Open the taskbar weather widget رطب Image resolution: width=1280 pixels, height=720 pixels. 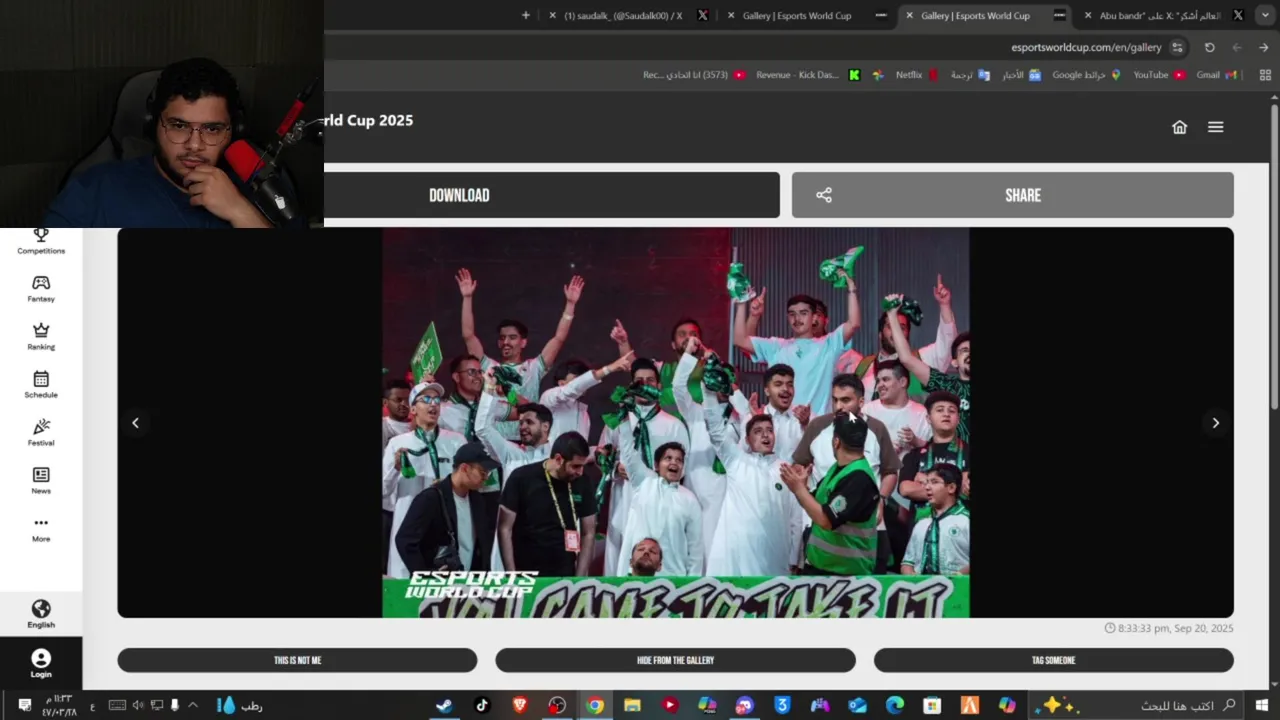coord(239,705)
